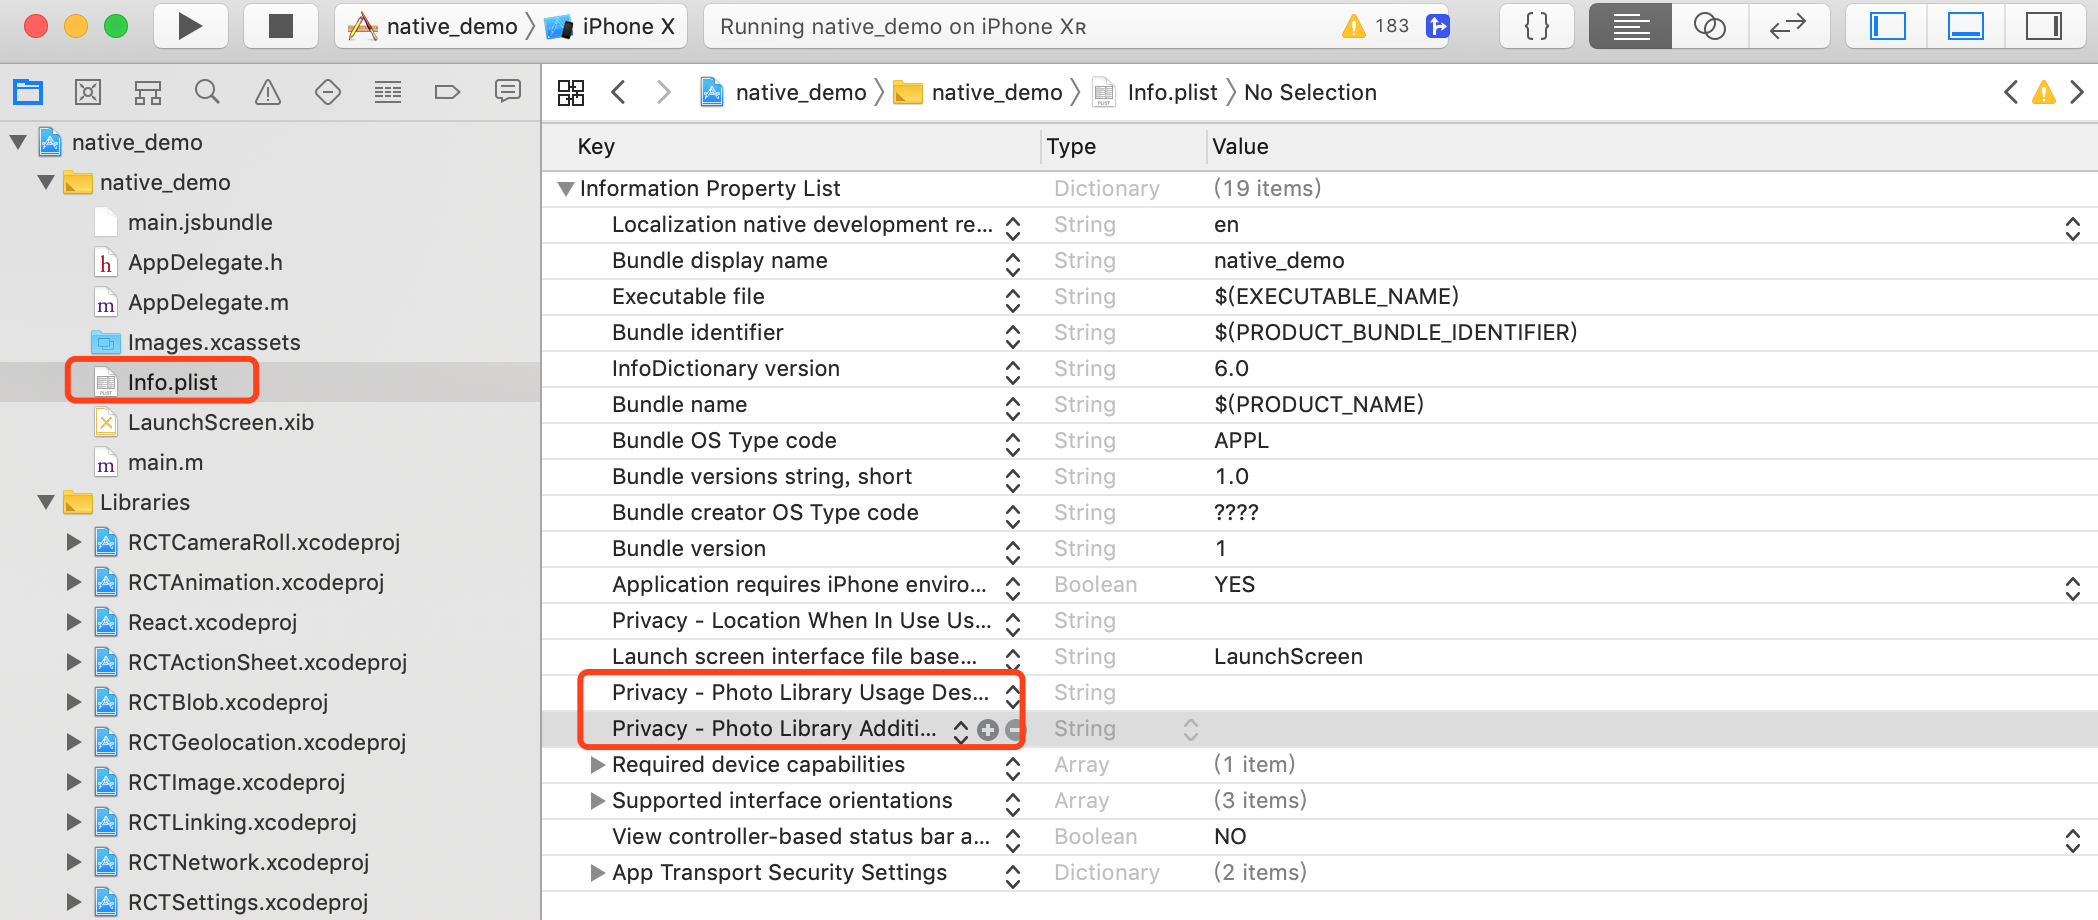The image size is (2098, 920).
Task: Click the Stop button in toolbar
Action: tap(281, 26)
